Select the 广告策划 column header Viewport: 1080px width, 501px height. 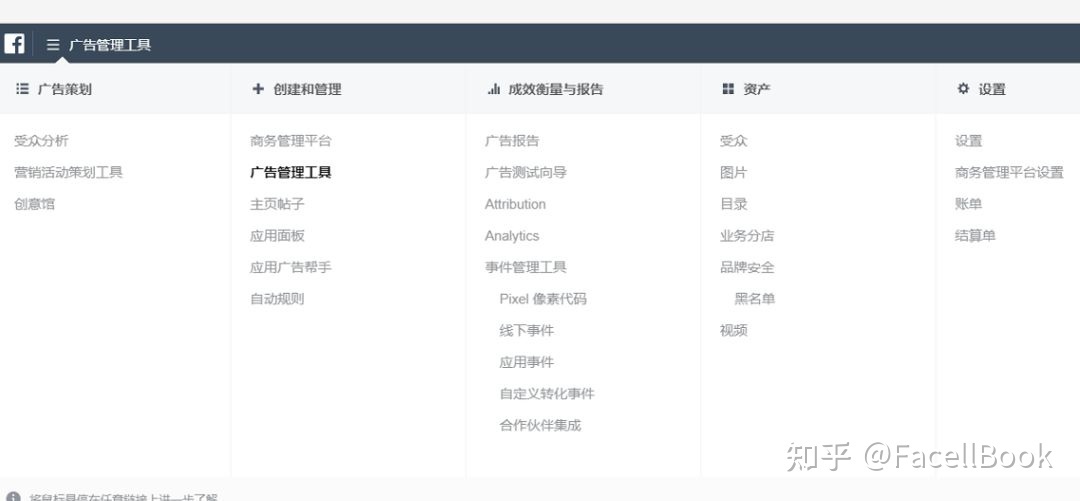tap(64, 89)
